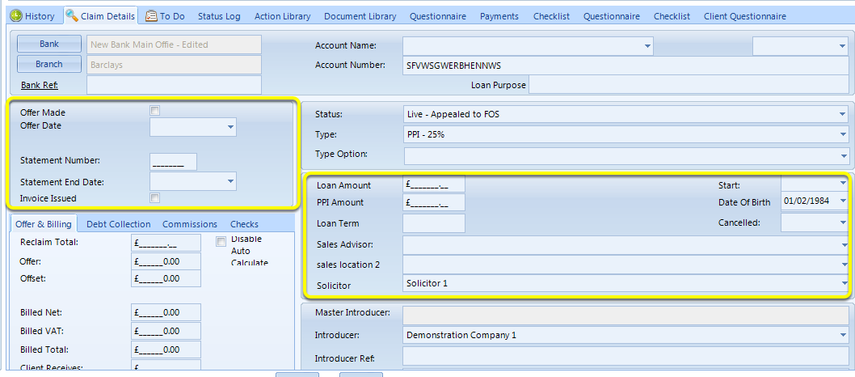Open the Client Questionnaire tab
Screen dimensions: 855x377
745,16
